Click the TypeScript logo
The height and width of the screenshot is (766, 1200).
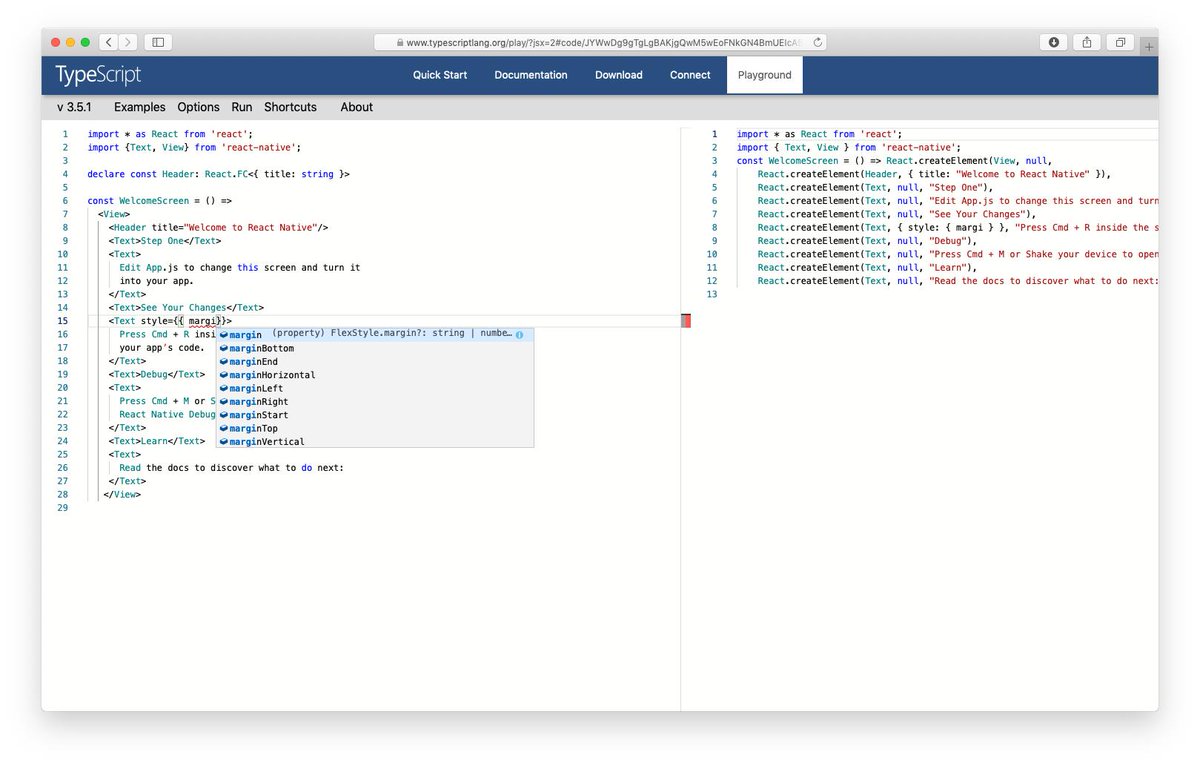(x=98, y=75)
